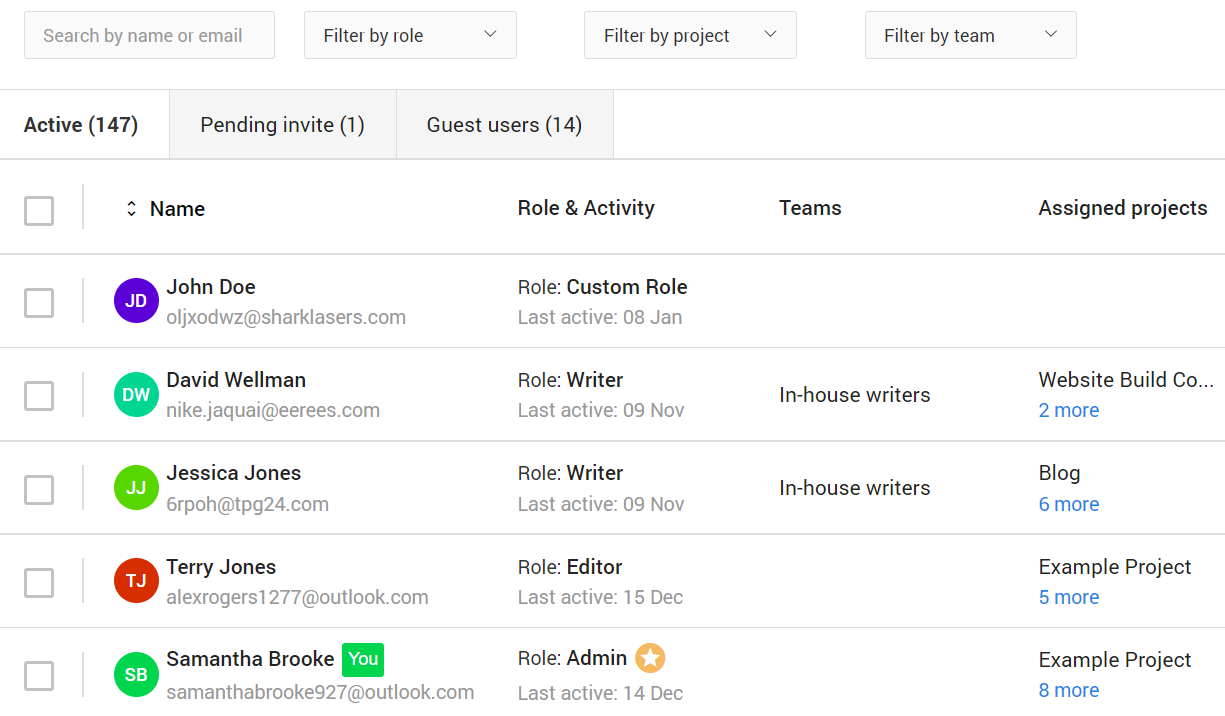Click Website Build Co... project name
The width and height of the screenshot is (1225, 716).
click(x=1126, y=380)
